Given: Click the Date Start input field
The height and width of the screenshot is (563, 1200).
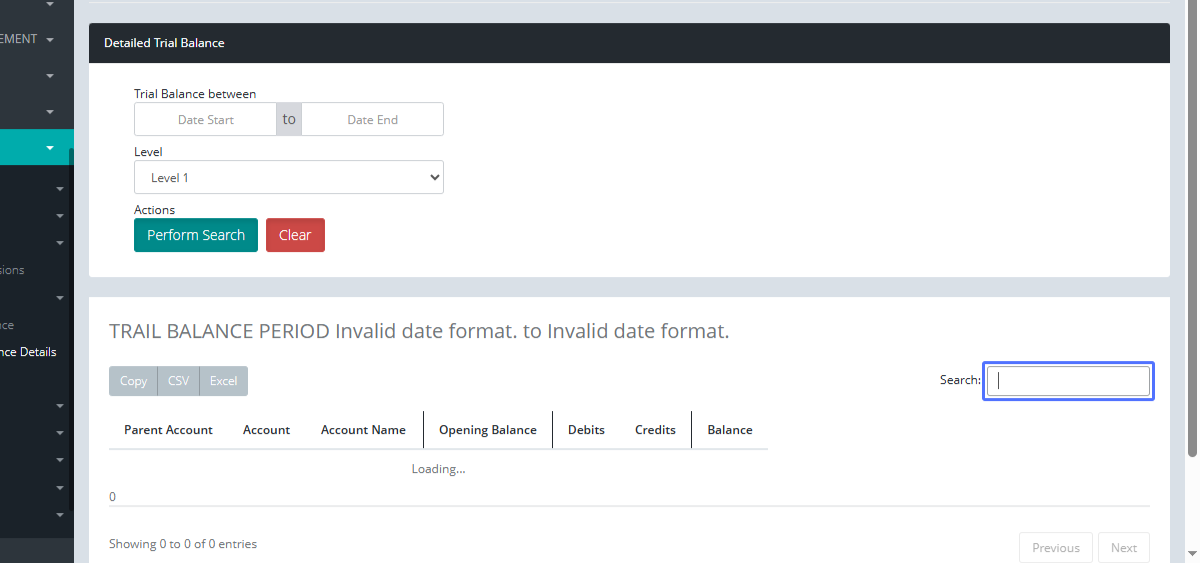Looking at the screenshot, I should 205,120.
